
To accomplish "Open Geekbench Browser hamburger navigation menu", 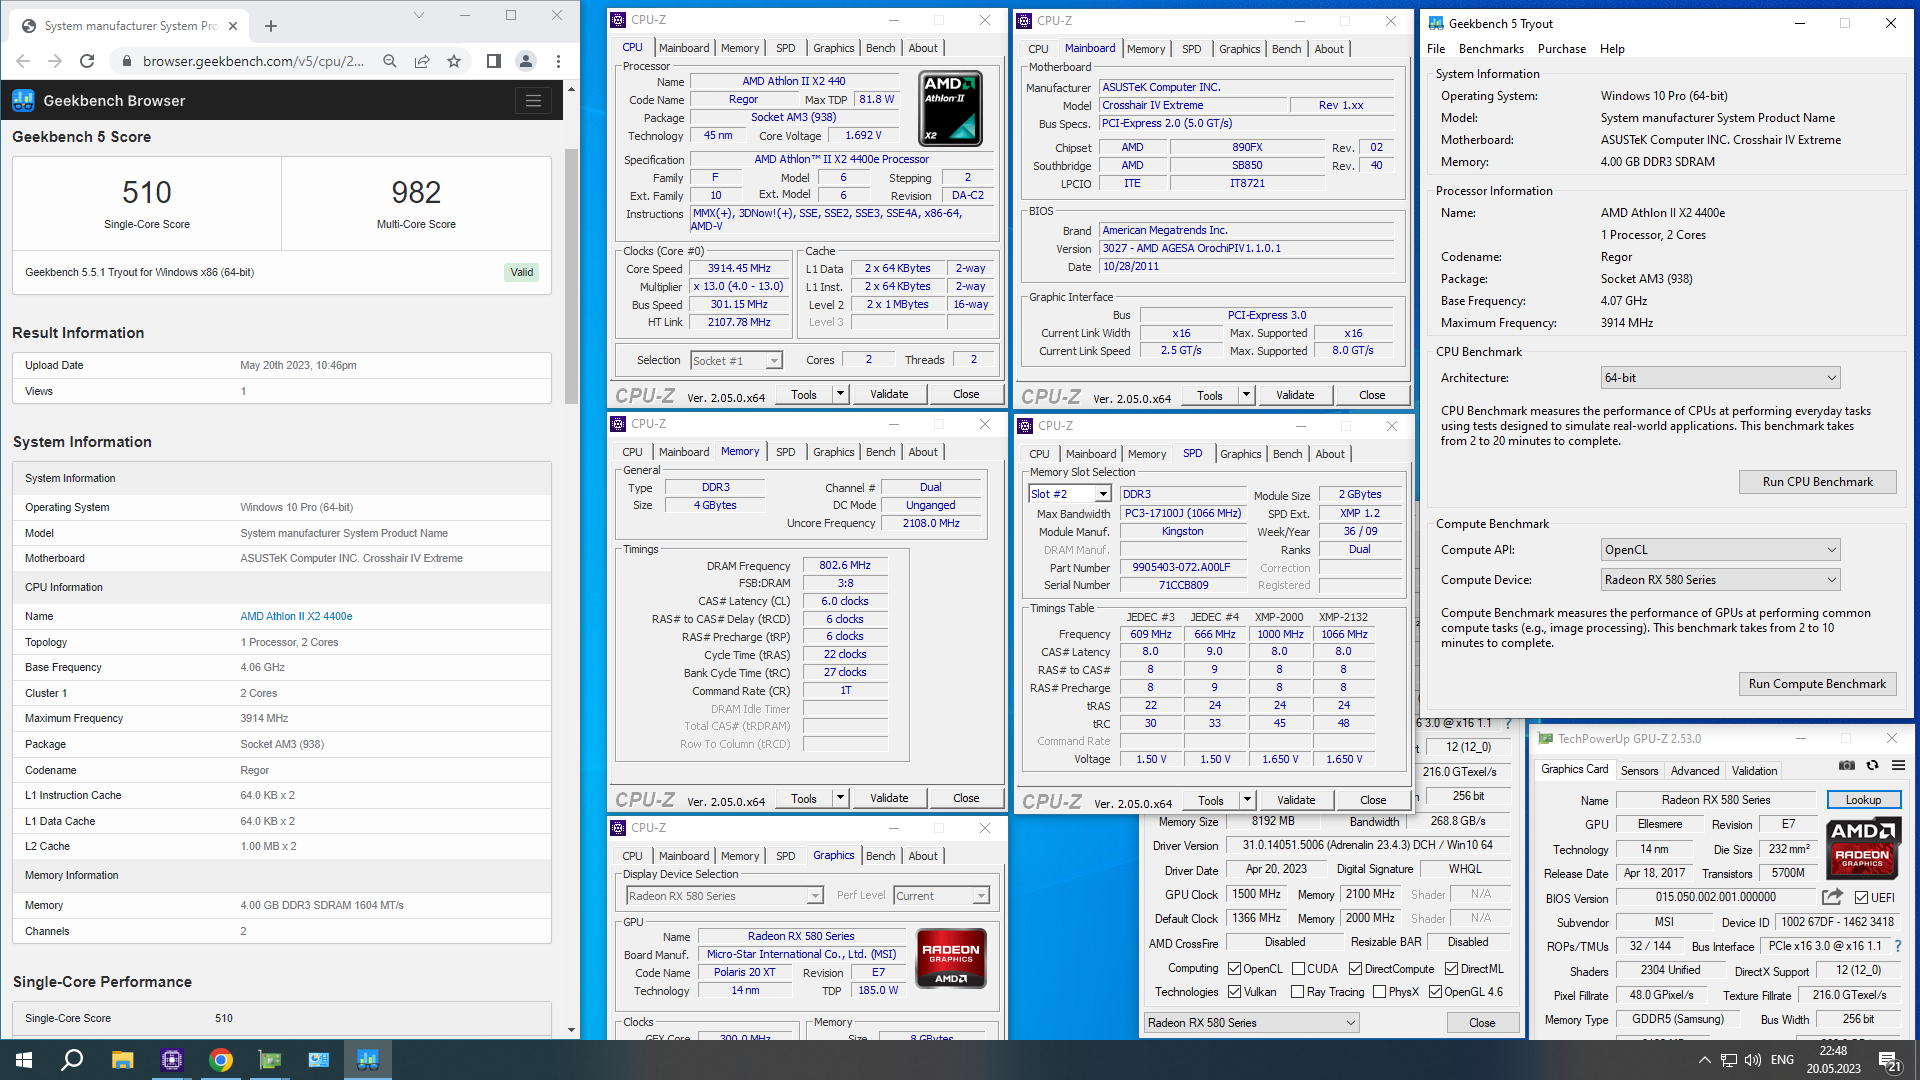I will pyautogui.click(x=533, y=100).
